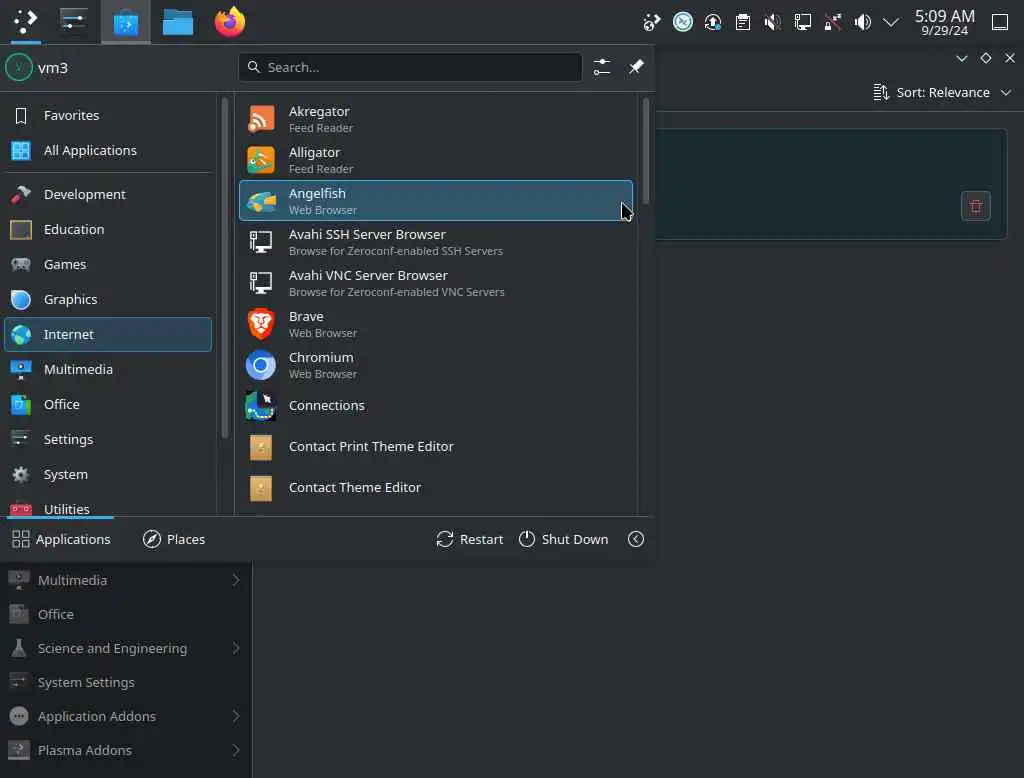Expand Application Addons category
1024x778 pixels.
tap(125, 716)
